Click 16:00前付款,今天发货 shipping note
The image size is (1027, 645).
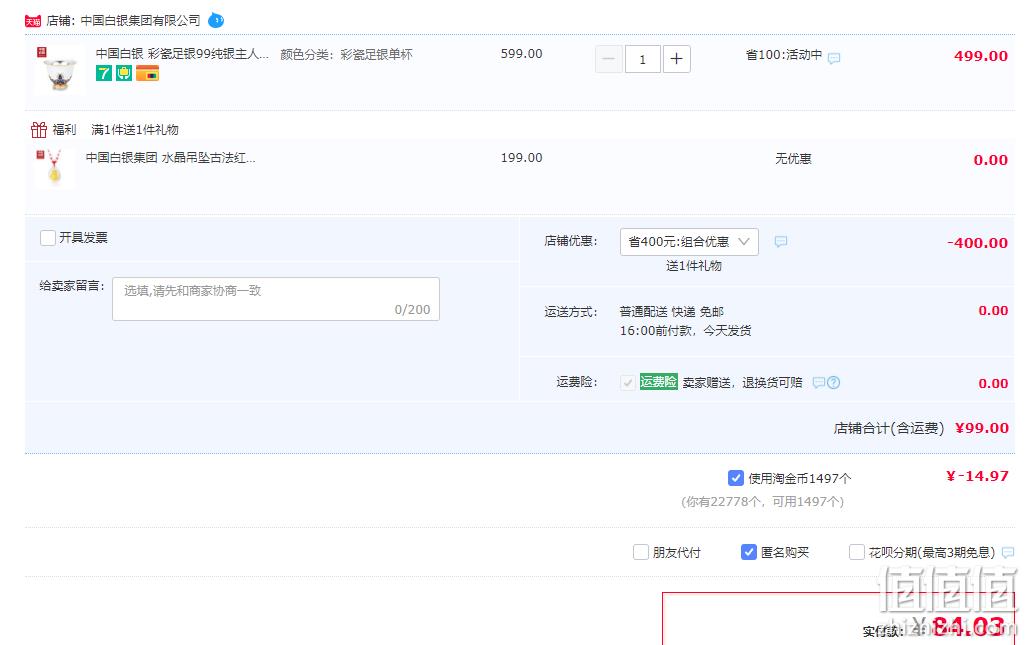click(685, 331)
